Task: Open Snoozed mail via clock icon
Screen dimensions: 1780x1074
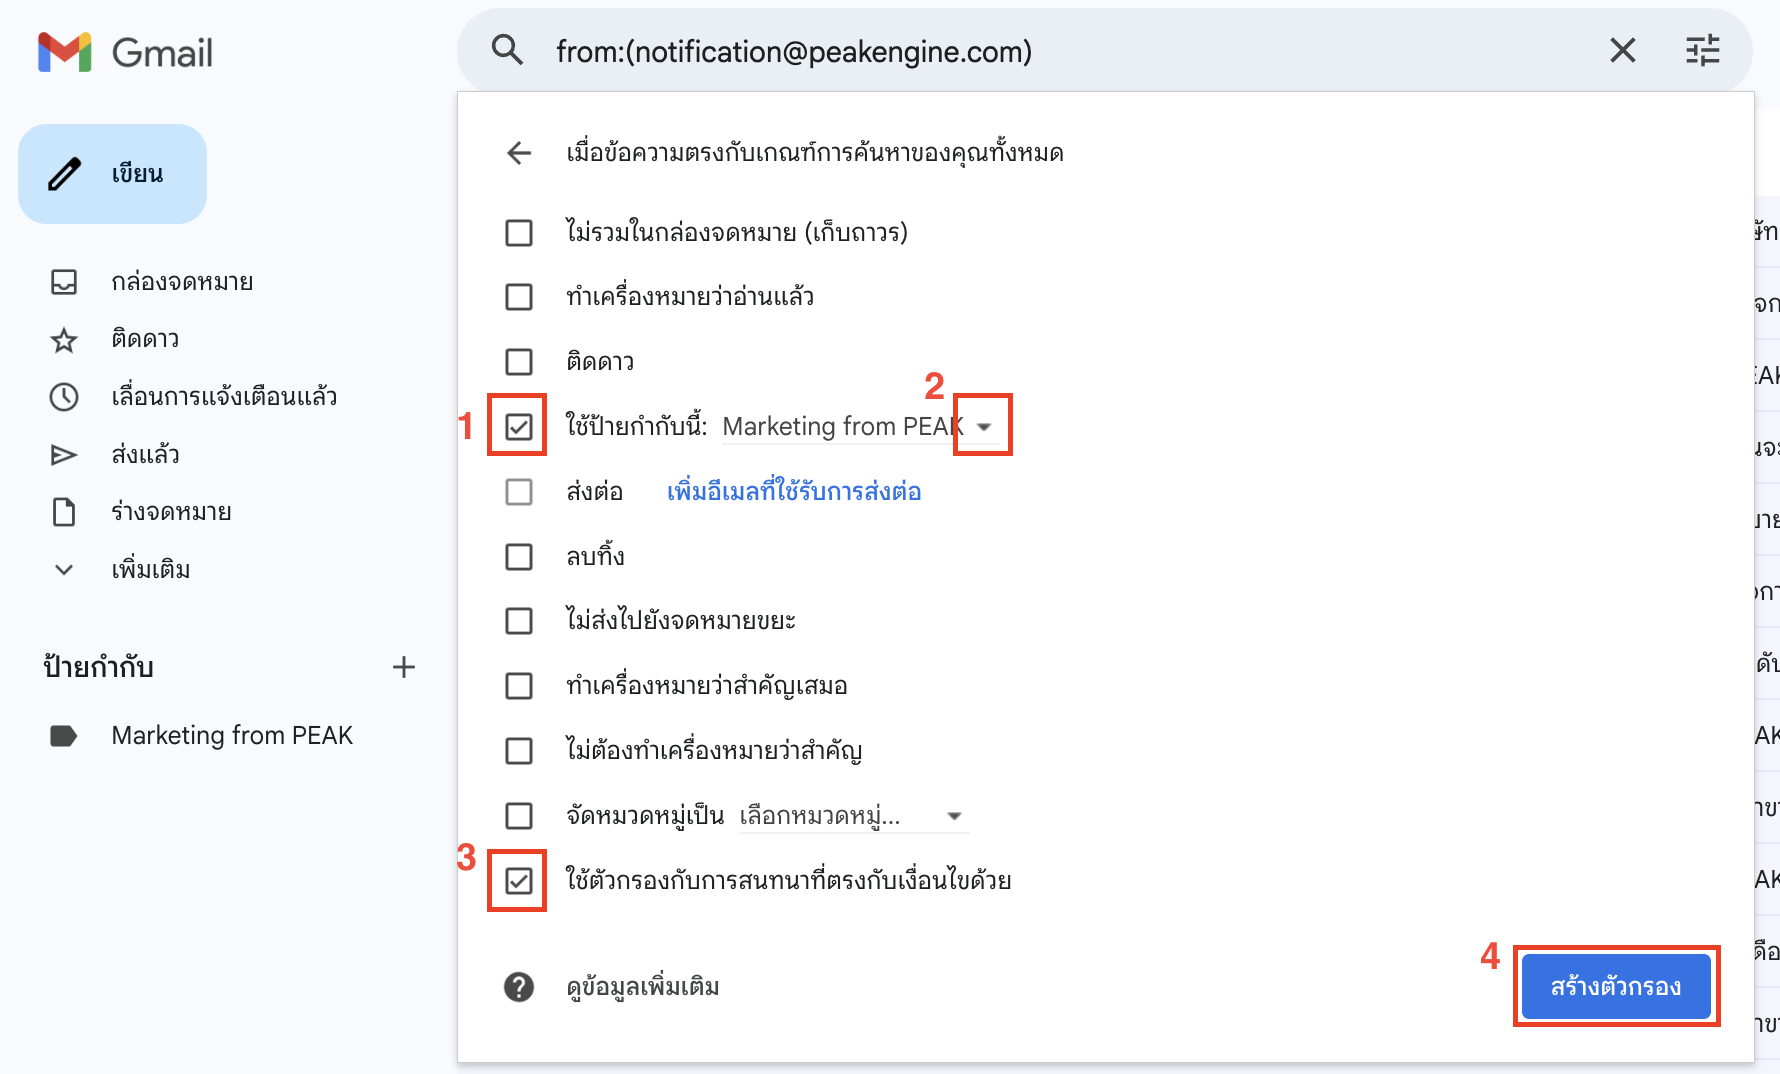Action: 64,397
